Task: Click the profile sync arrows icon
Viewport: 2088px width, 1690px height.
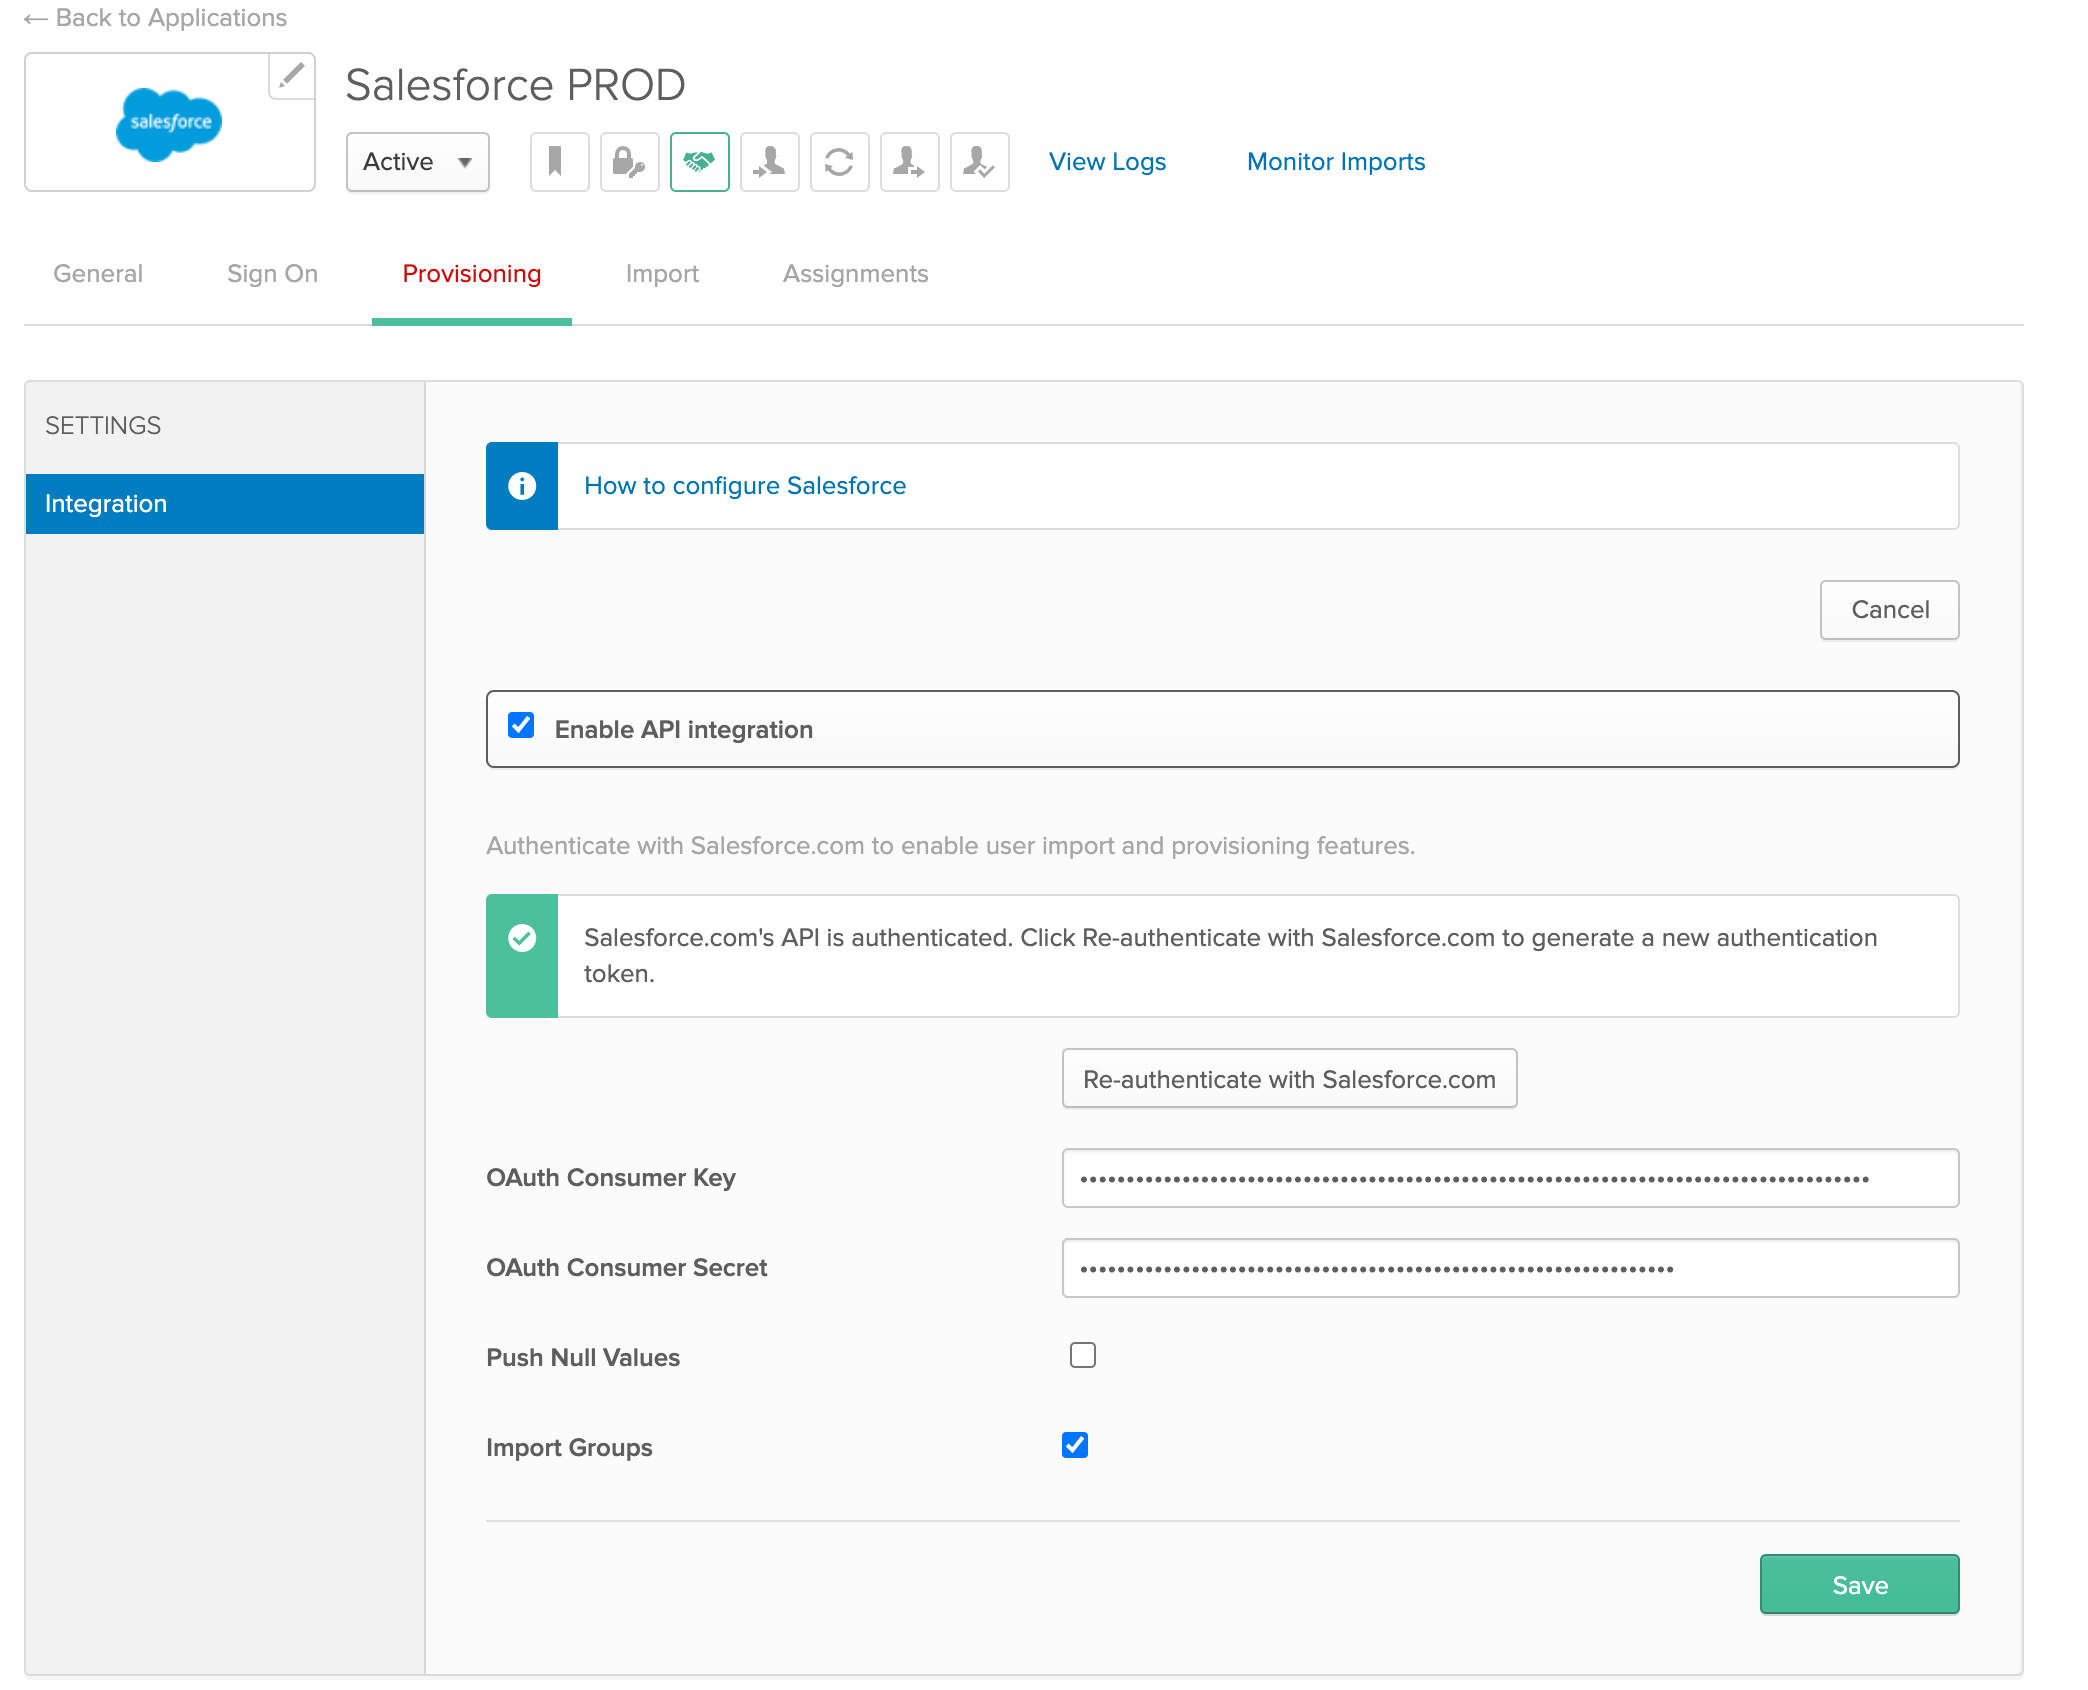Action: coord(839,161)
